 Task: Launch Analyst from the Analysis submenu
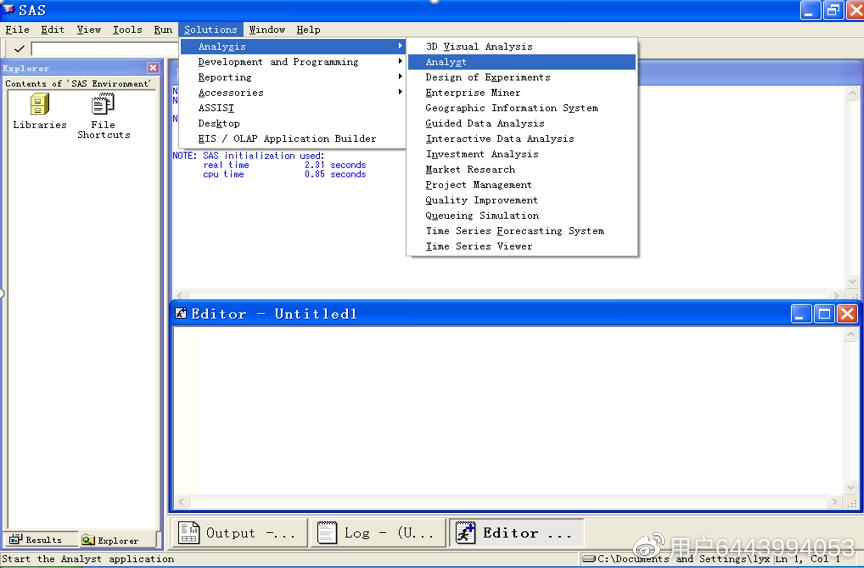[446, 62]
